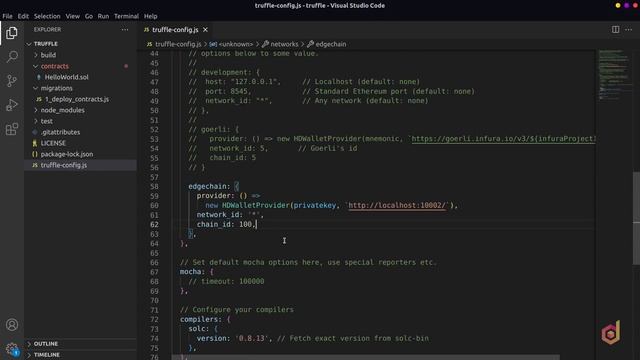
Task: Click the networks breadcrumb
Action: (x=284, y=44)
